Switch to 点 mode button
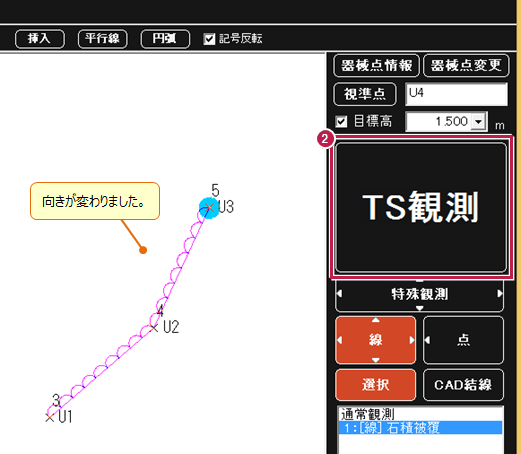Screen dimensions: 521x454 coord(463,340)
